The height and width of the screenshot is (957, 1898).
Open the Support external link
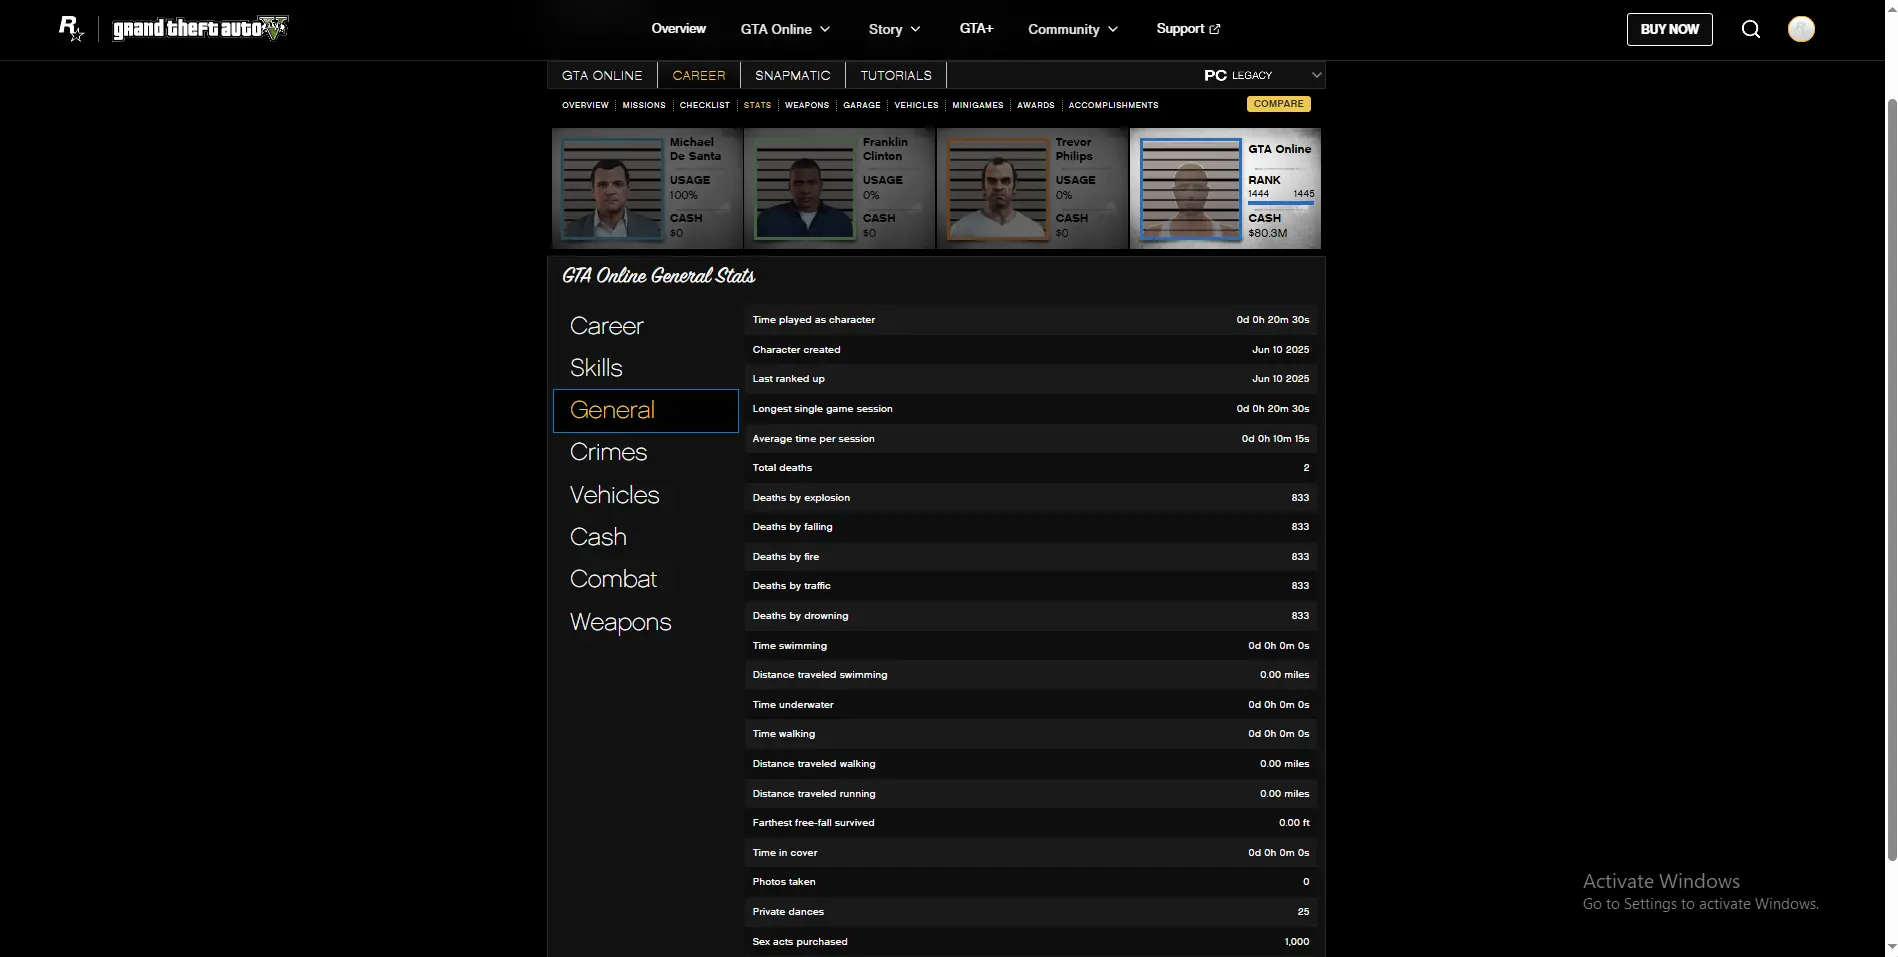pos(1188,29)
